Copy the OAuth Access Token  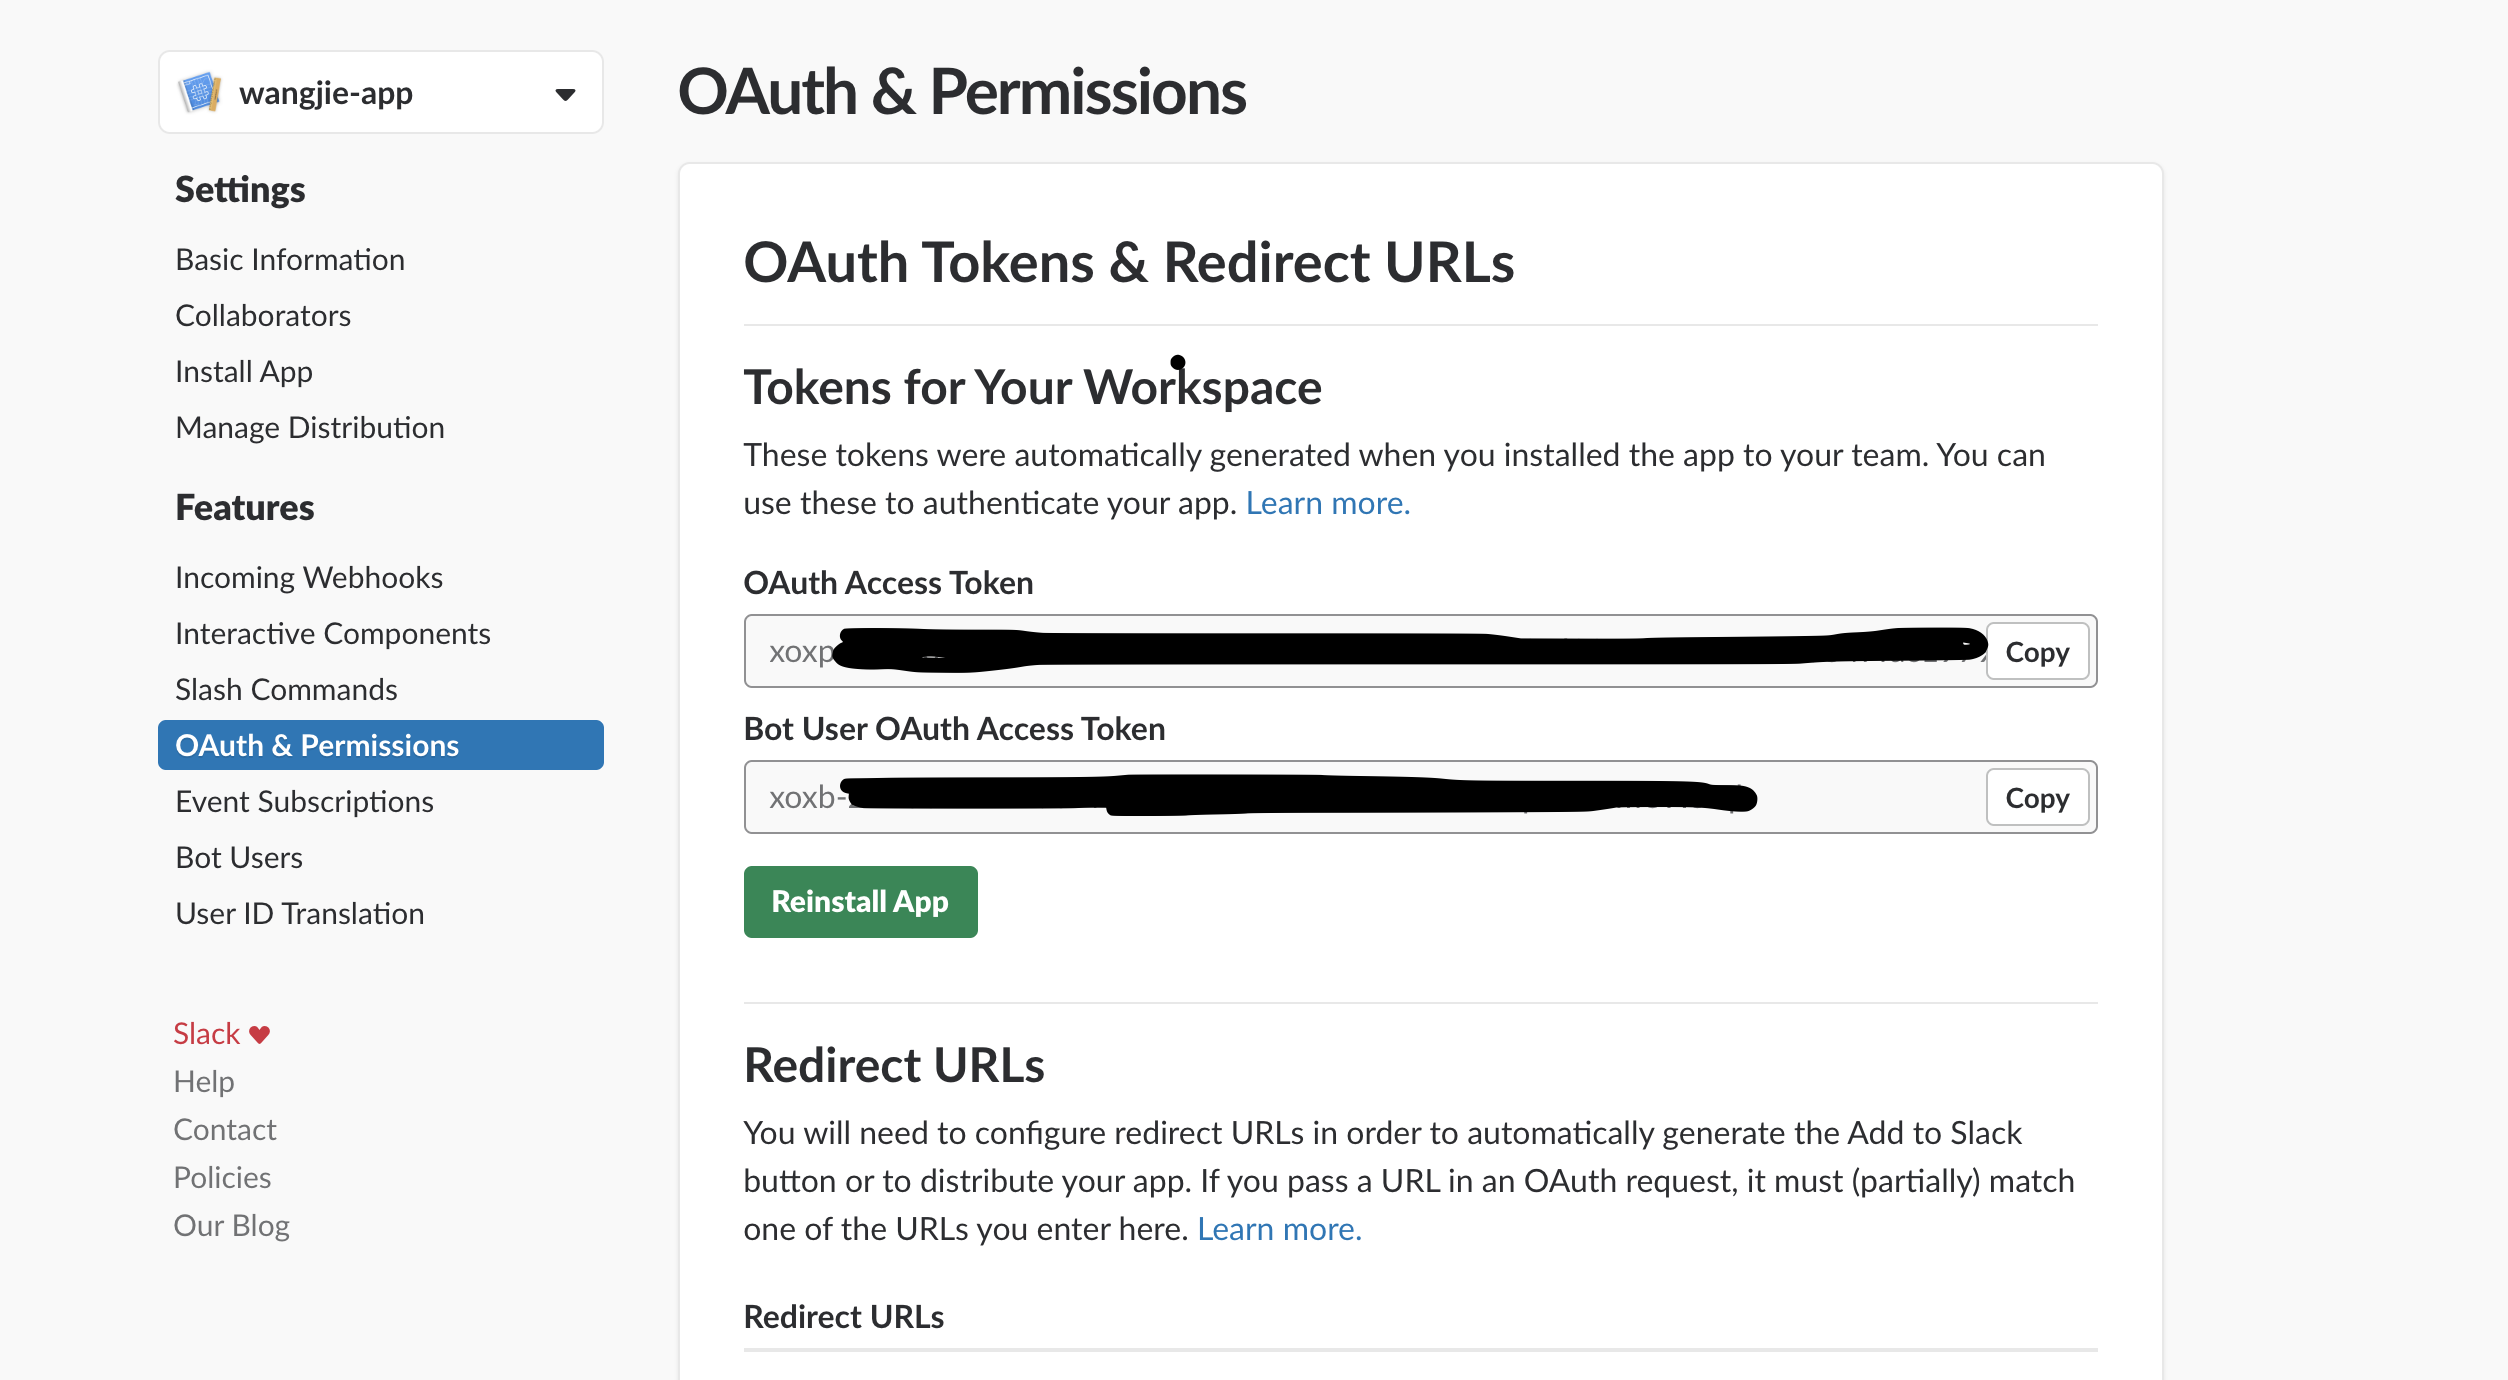pos(2037,652)
